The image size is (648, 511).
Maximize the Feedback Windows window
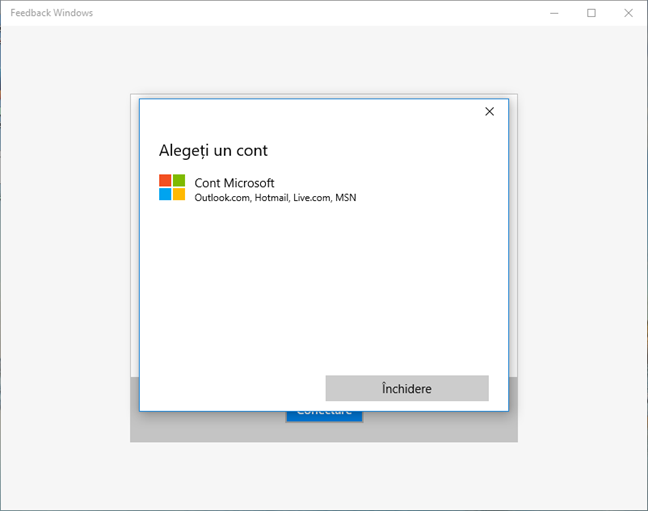tap(591, 13)
